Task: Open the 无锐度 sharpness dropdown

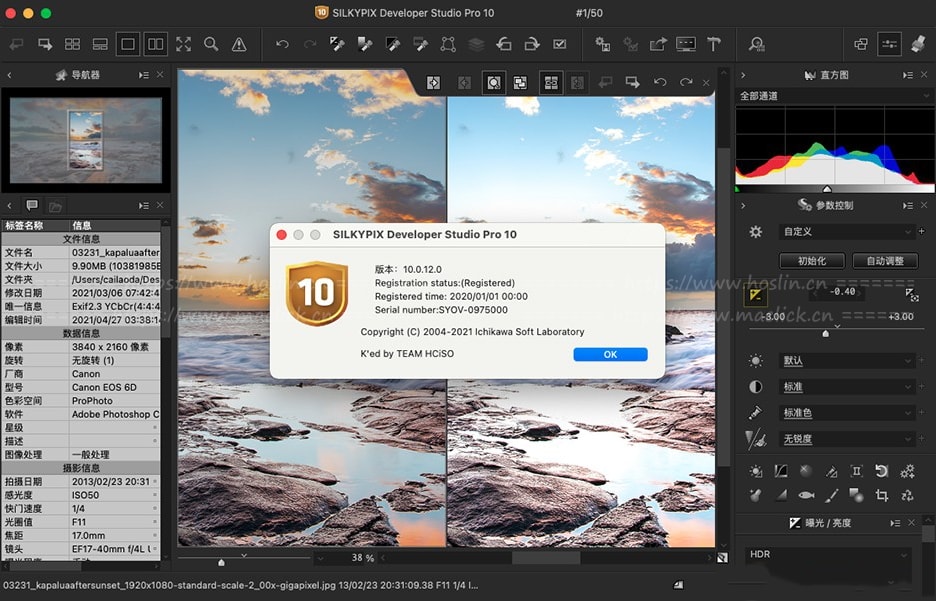Action: pos(845,439)
